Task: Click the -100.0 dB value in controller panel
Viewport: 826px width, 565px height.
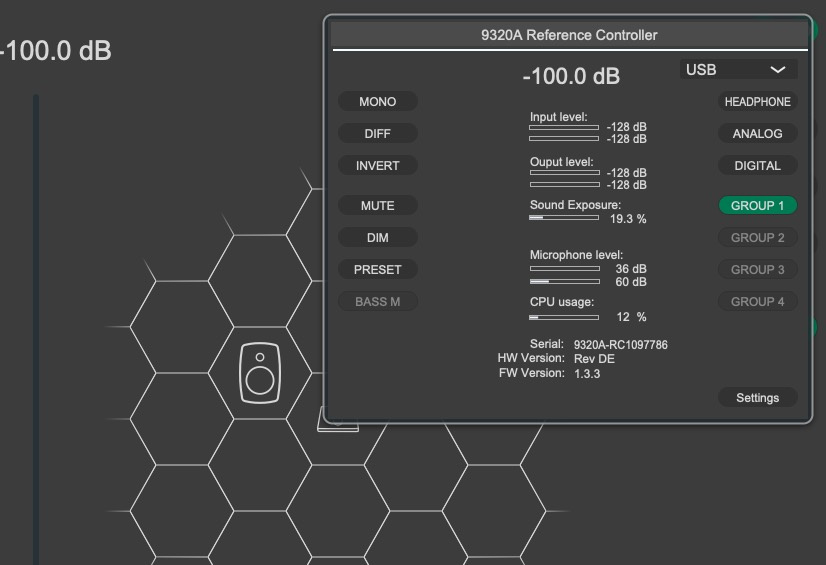Action: pos(571,76)
